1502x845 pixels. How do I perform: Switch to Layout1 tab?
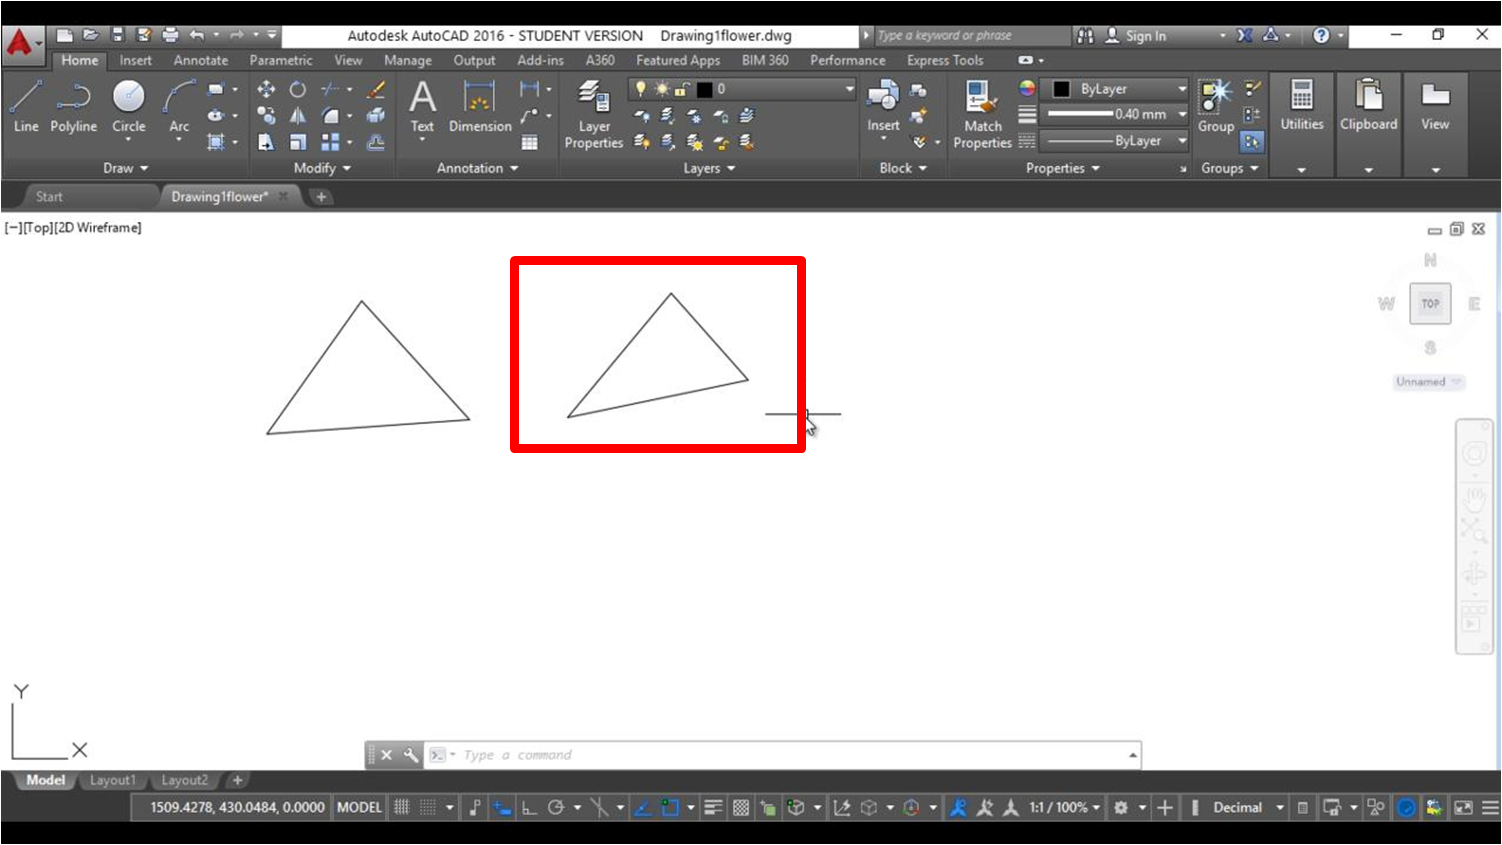pyautogui.click(x=112, y=780)
